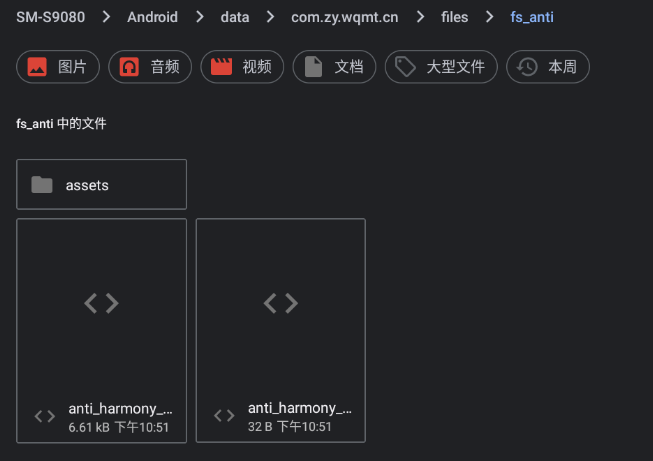Click the images filter icon
Viewport: 653px width, 461px height.
(x=37, y=67)
